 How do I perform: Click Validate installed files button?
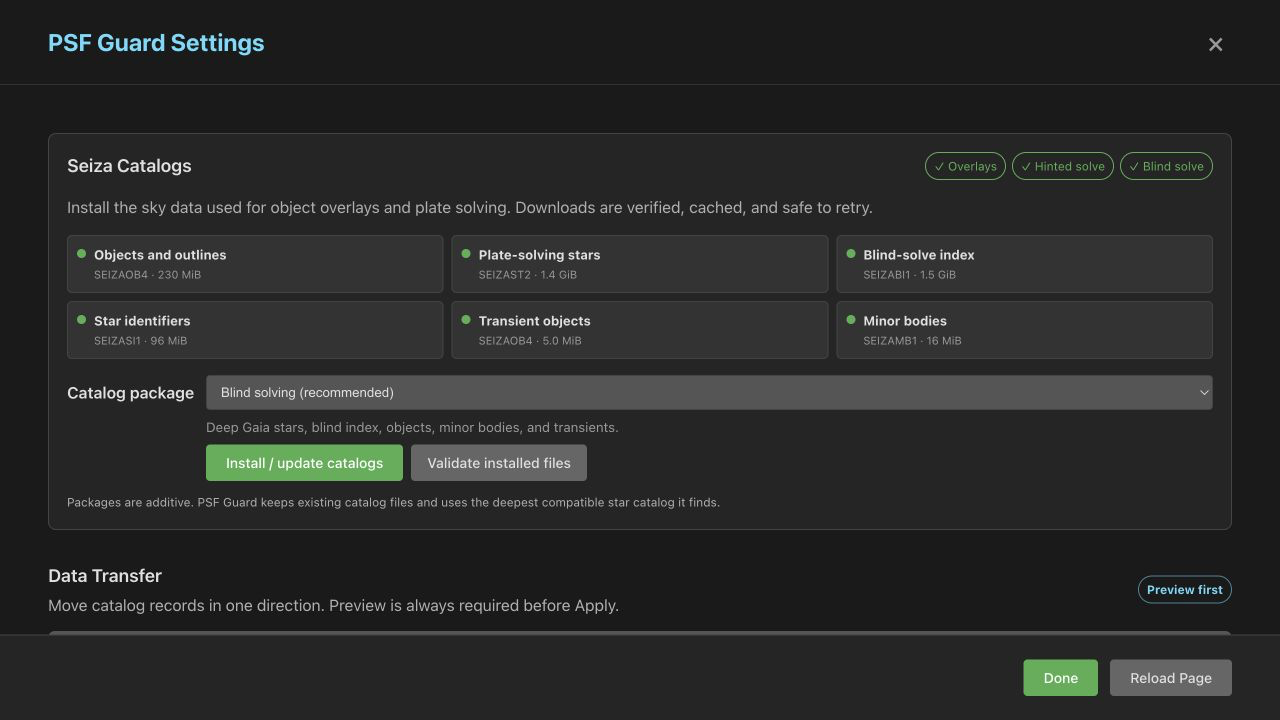[x=499, y=463]
